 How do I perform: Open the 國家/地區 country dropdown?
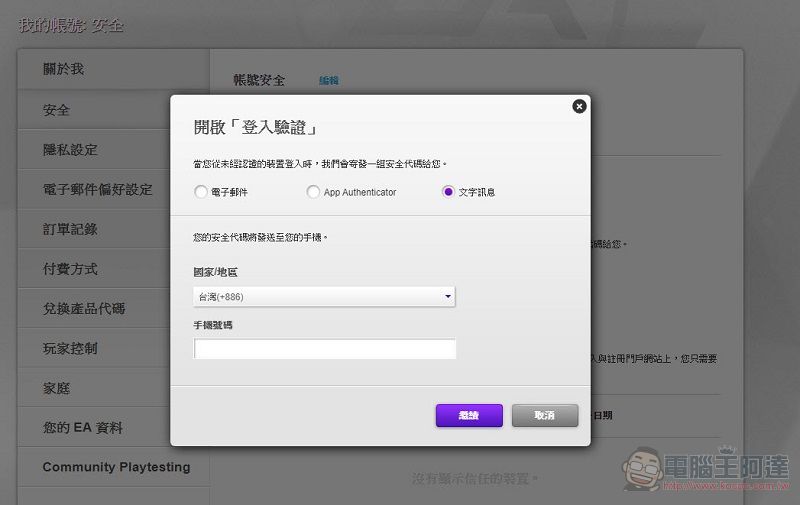coord(324,296)
